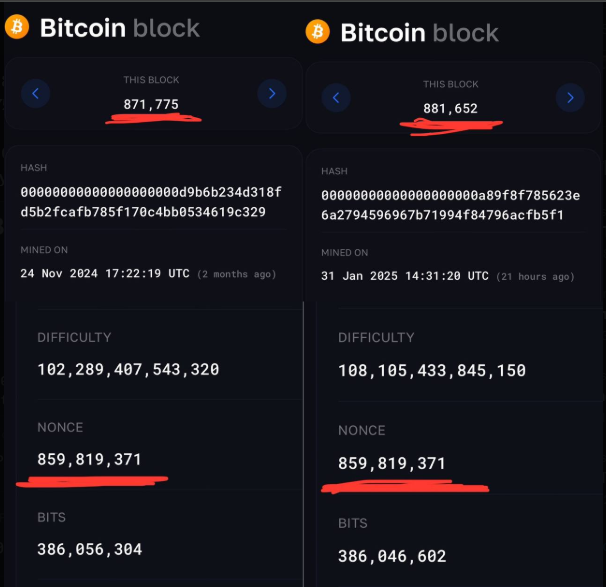Click the left block's nonce 859,819,371
This screenshot has height=587, width=606.
pyautogui.click(x=89, y=459)
